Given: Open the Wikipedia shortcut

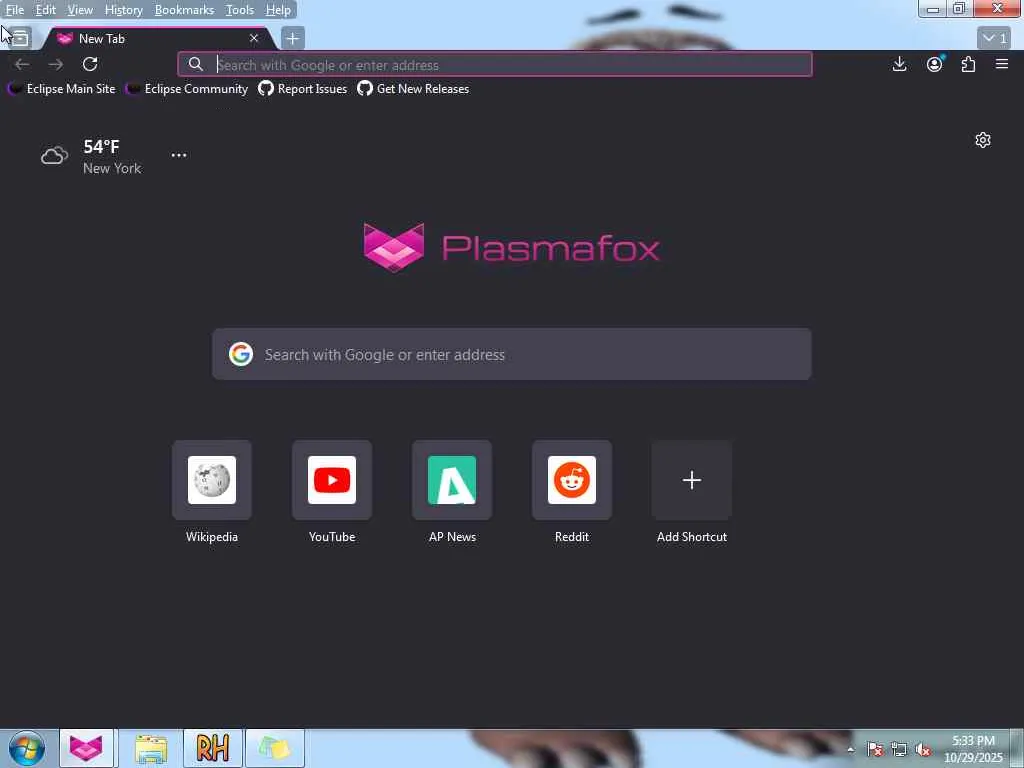Looking at the screenshot, I should point(212,492).
